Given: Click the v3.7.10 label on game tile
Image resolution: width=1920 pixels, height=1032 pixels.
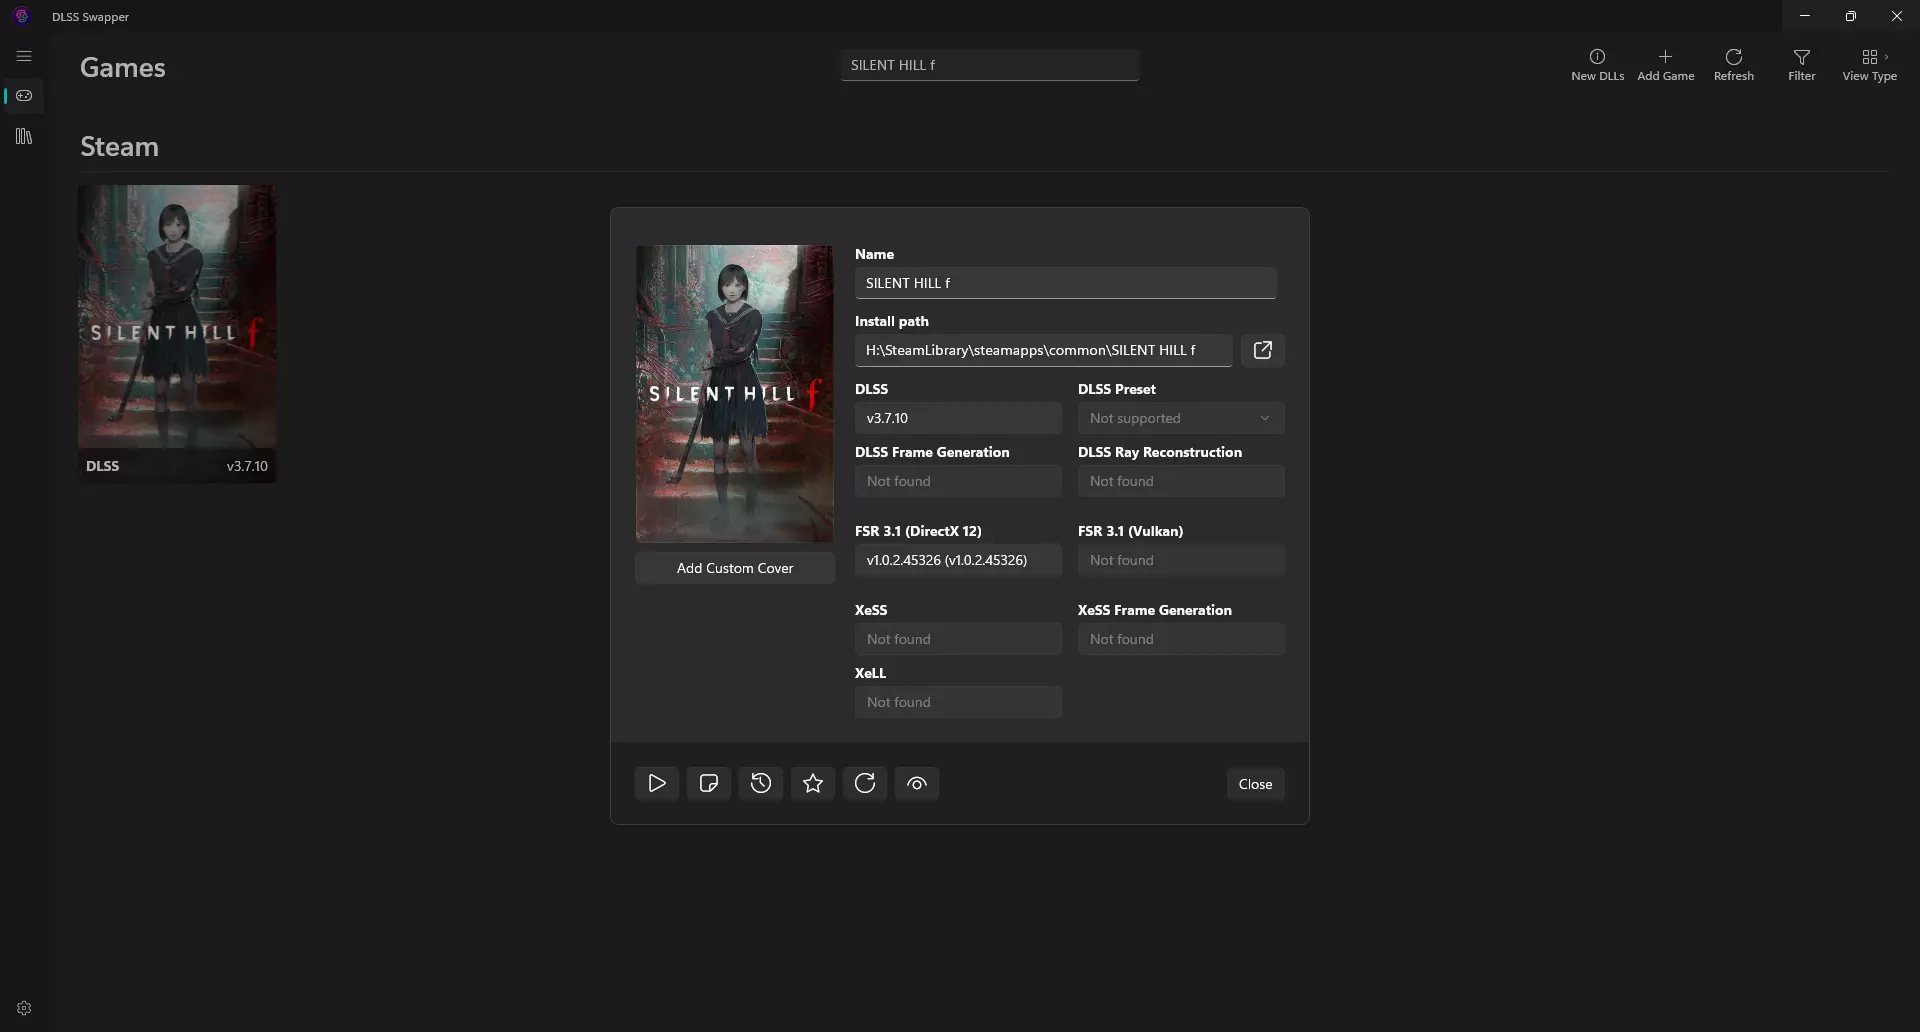Looking at the screenshot, I should tap(247, 466).
